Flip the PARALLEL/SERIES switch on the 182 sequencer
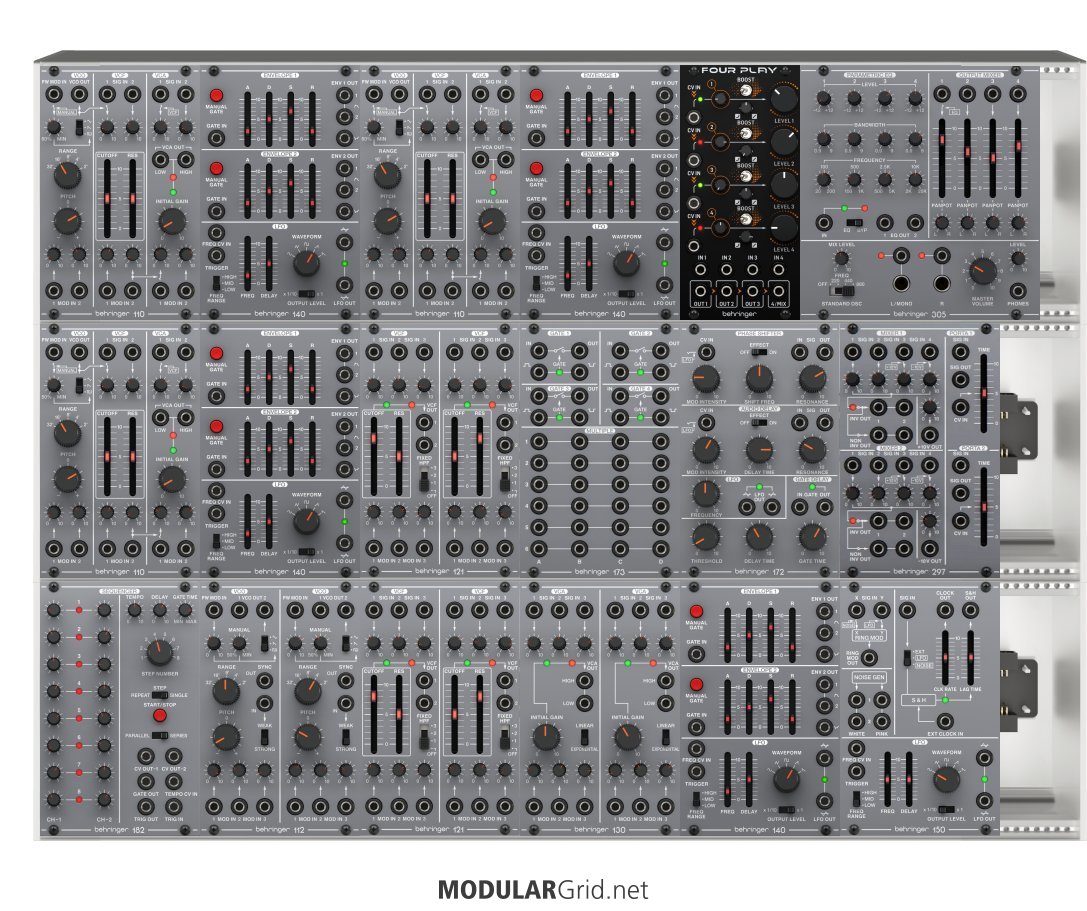This screenshot has width=1087, height=911. pyautogui.click(x=159, y=736)
